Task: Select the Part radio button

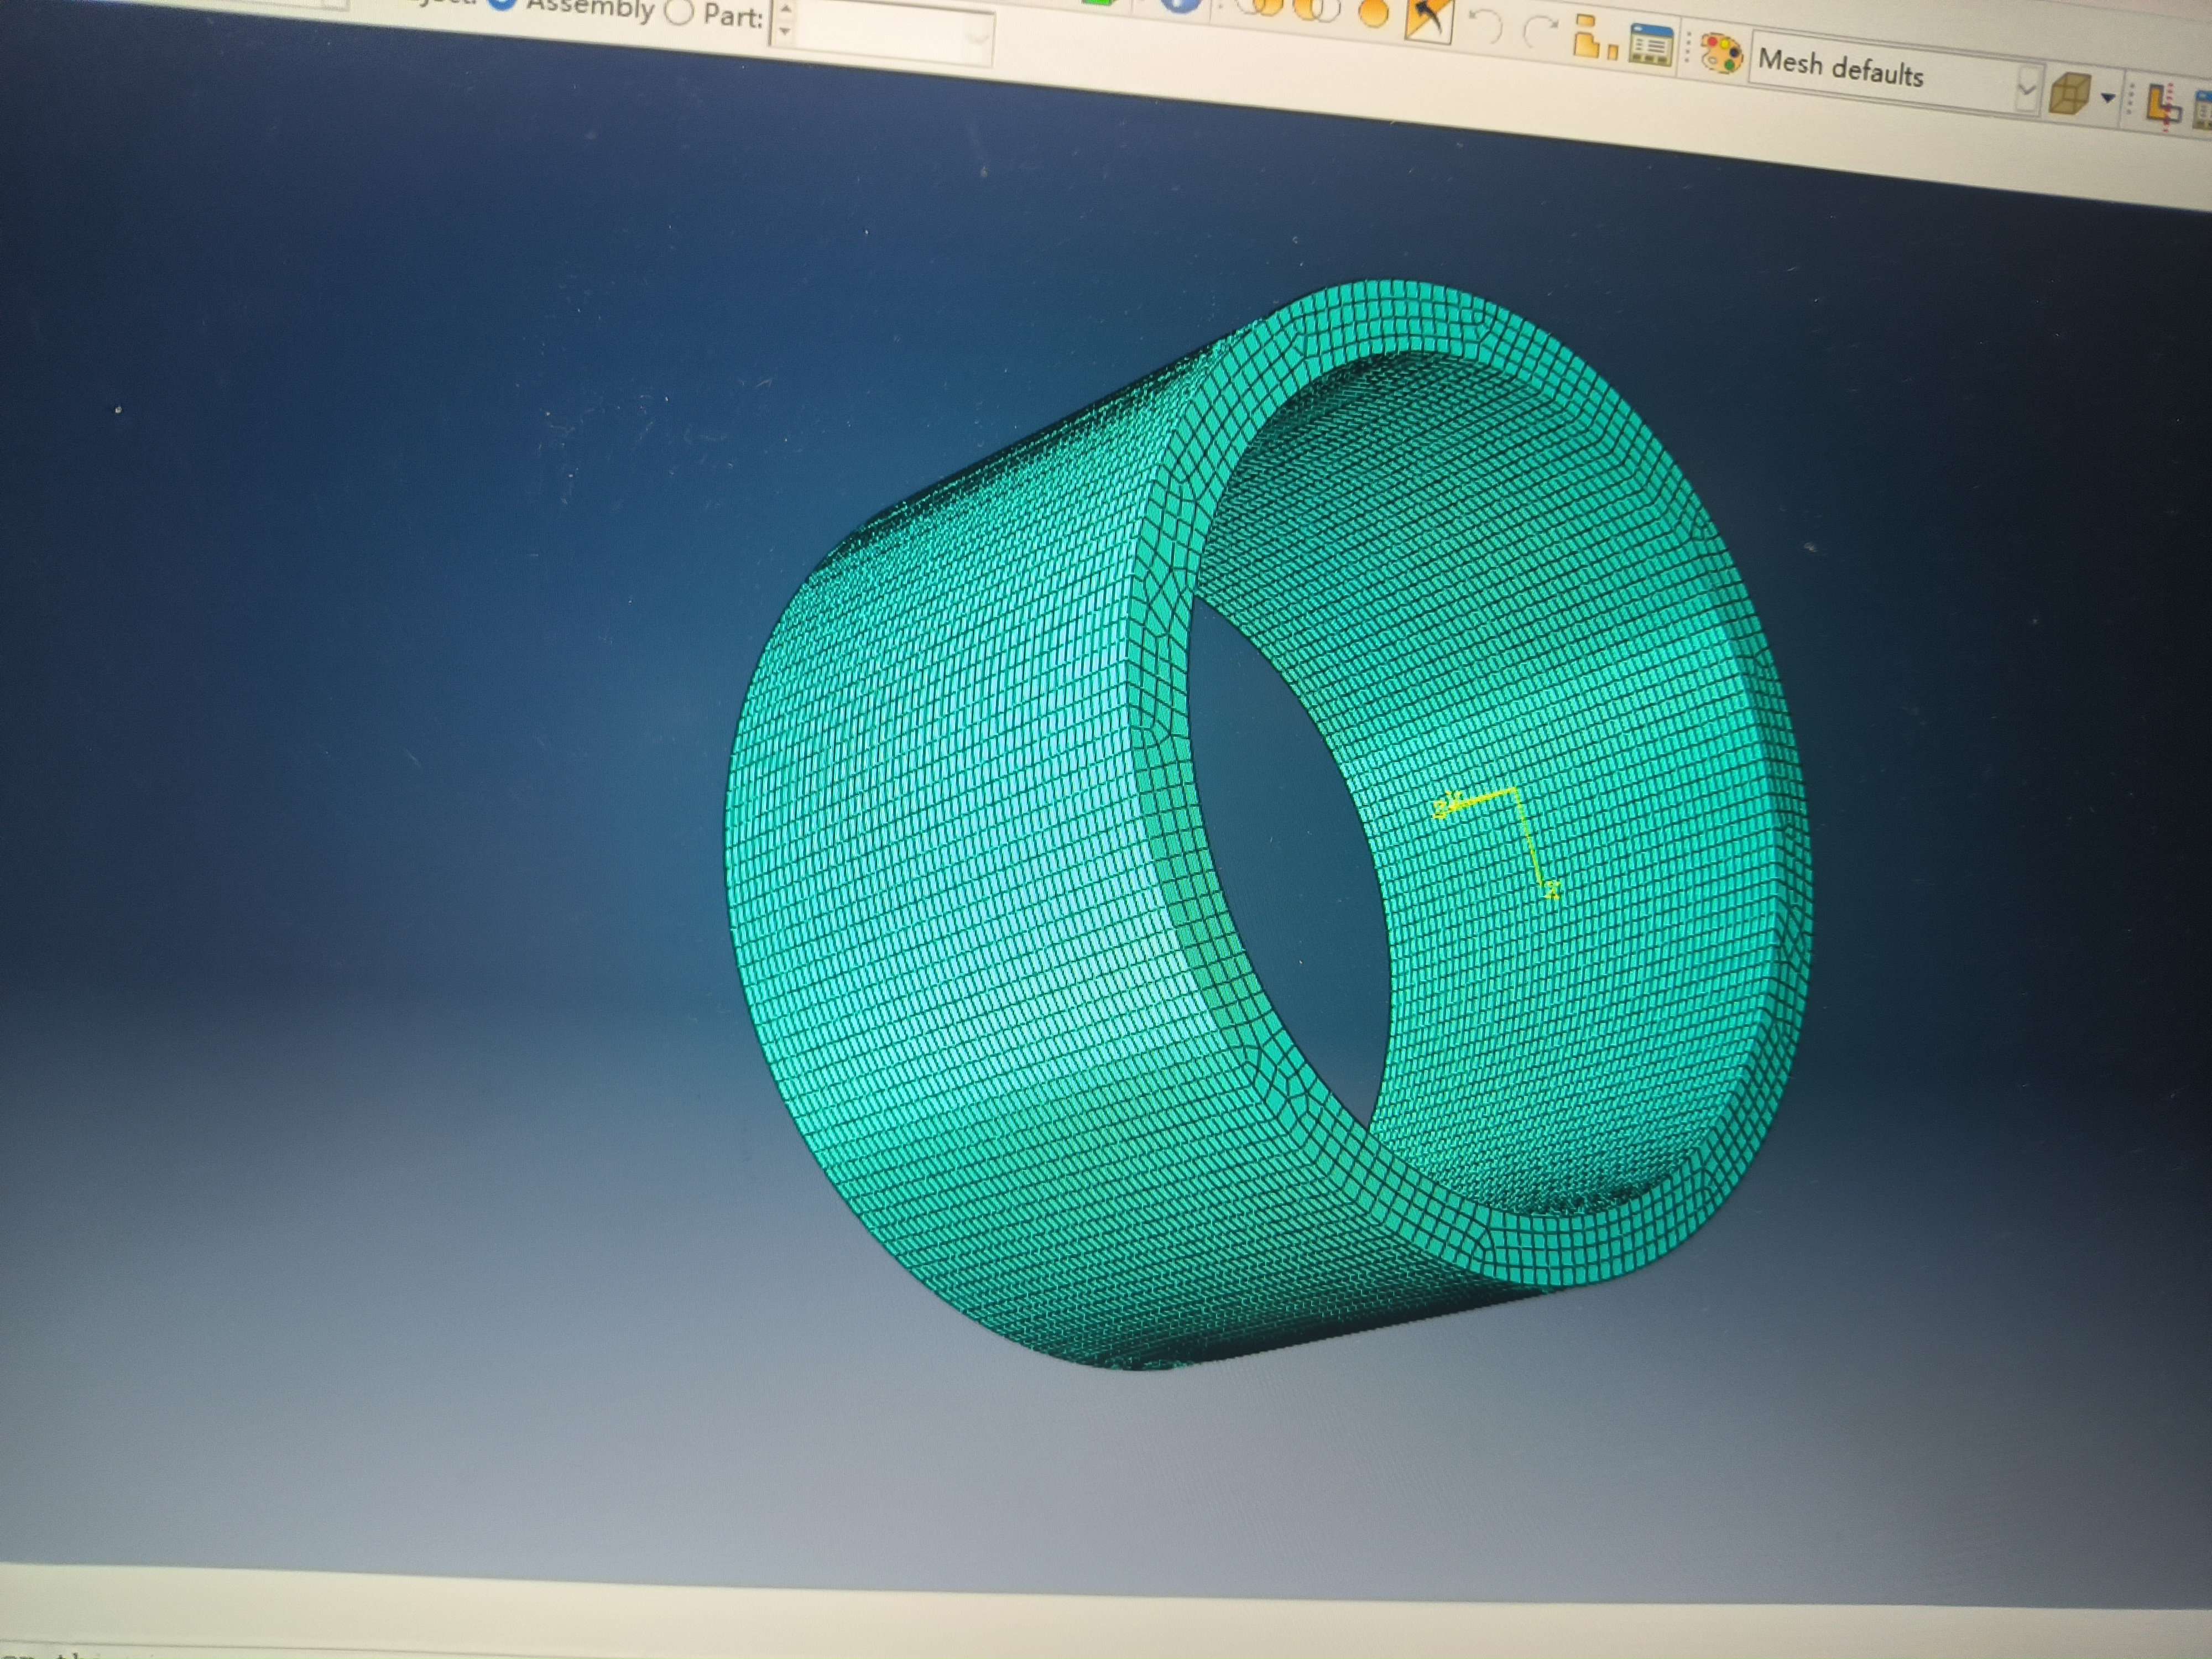Action: click(680, 12)
